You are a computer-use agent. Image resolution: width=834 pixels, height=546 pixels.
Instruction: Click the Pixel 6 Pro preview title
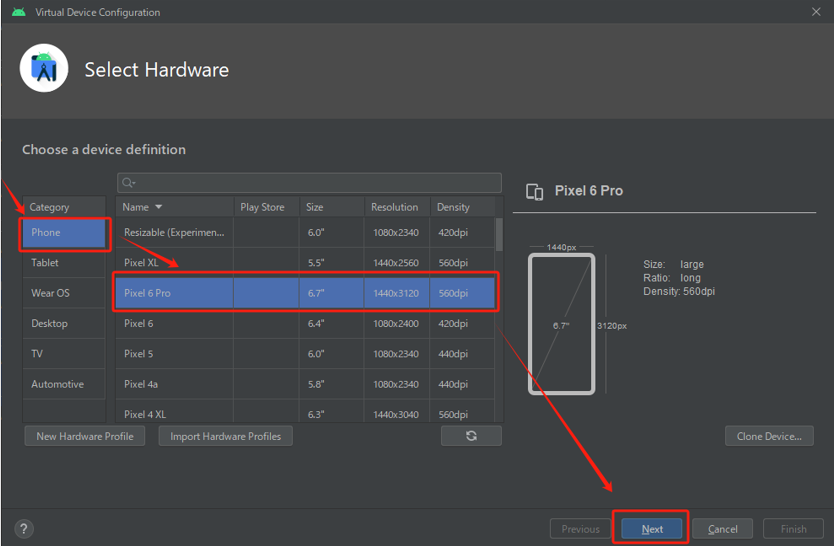pos(589,190)
